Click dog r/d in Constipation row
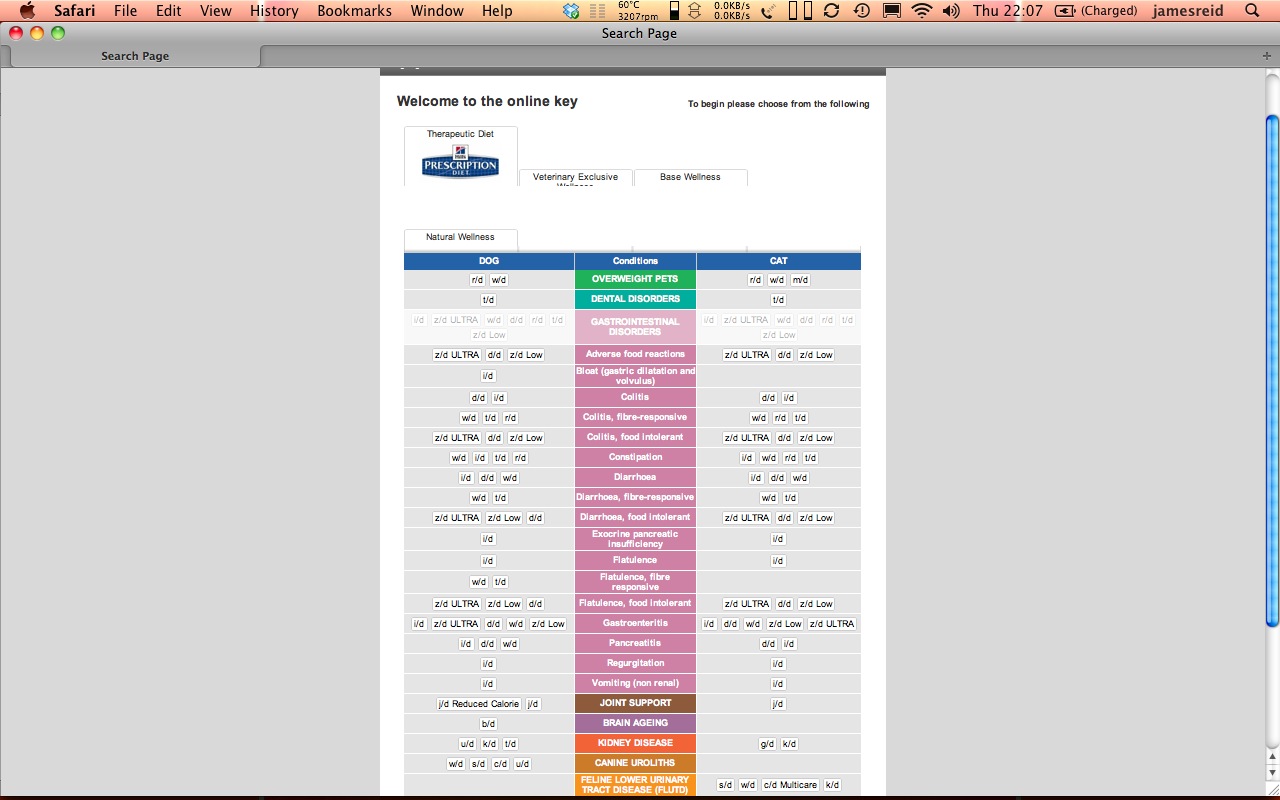Viewport: 1280px width, 800px height. pos(520,458)
